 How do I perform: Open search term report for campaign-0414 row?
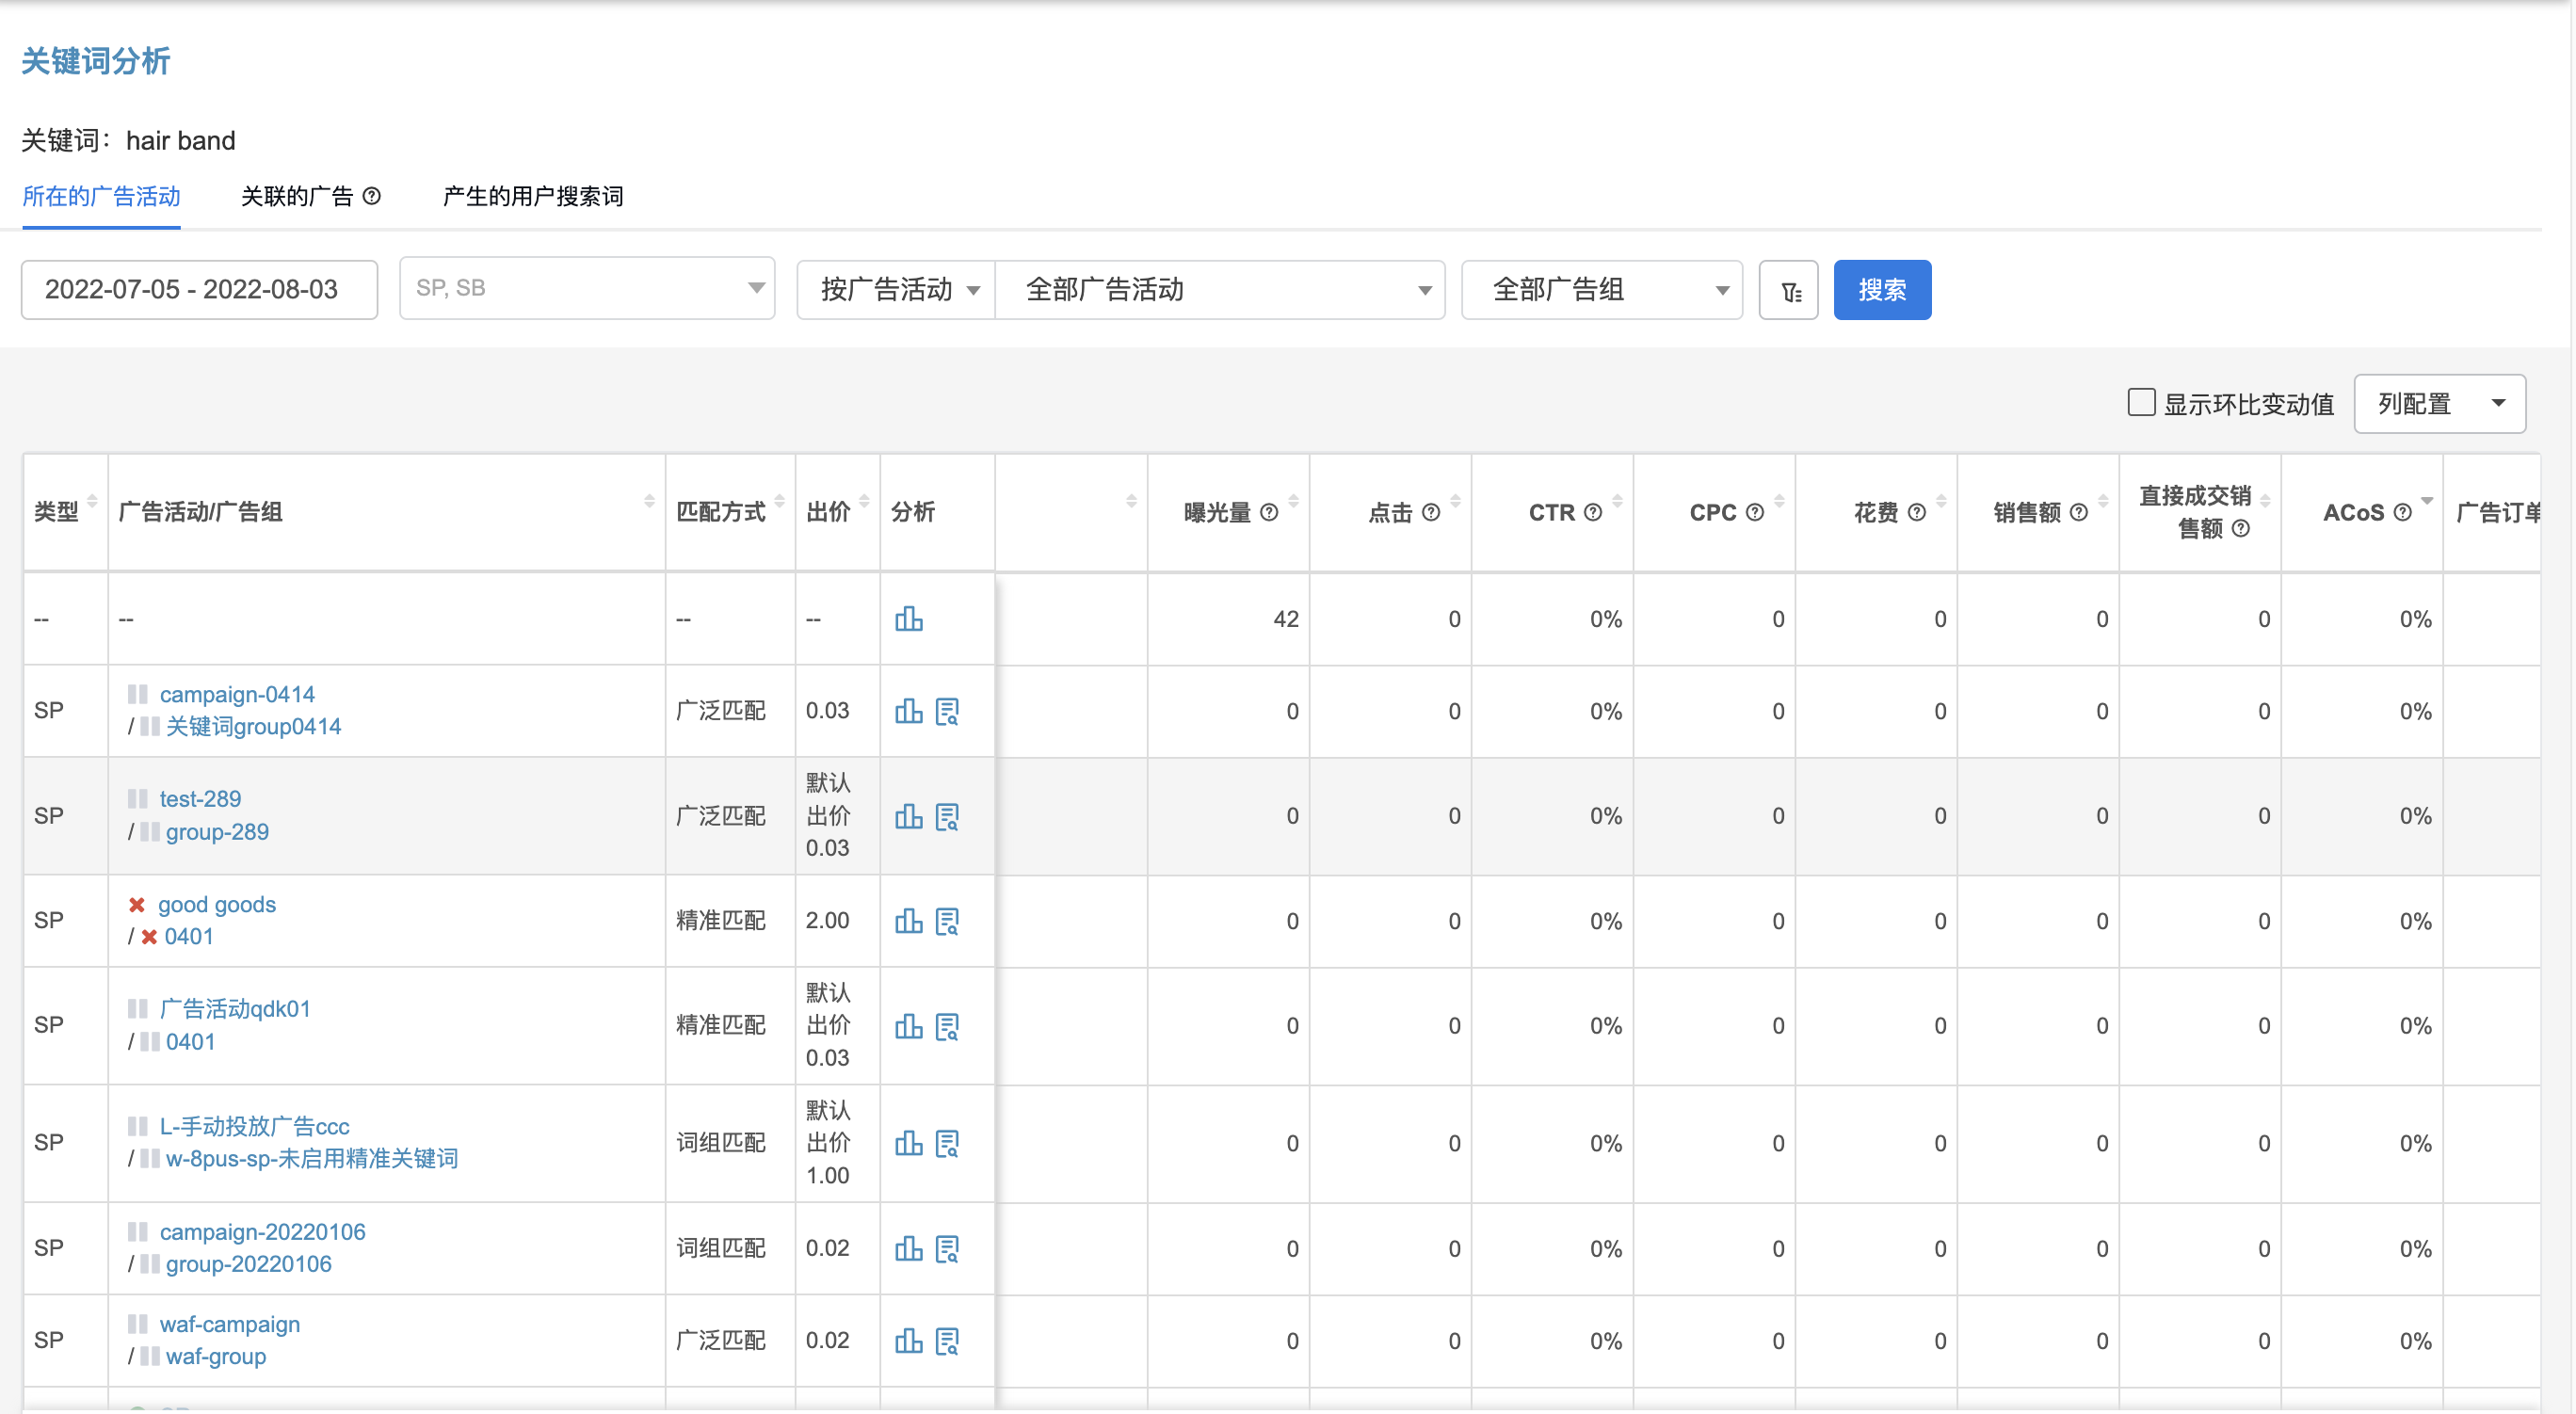click(947, 711)
